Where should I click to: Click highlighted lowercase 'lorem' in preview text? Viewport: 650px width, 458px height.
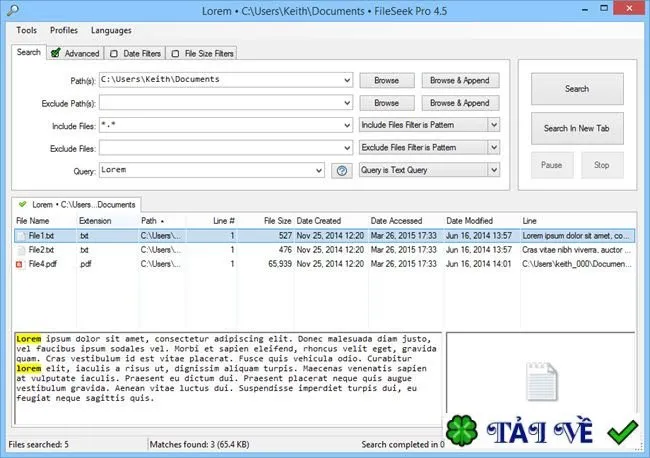29,368
